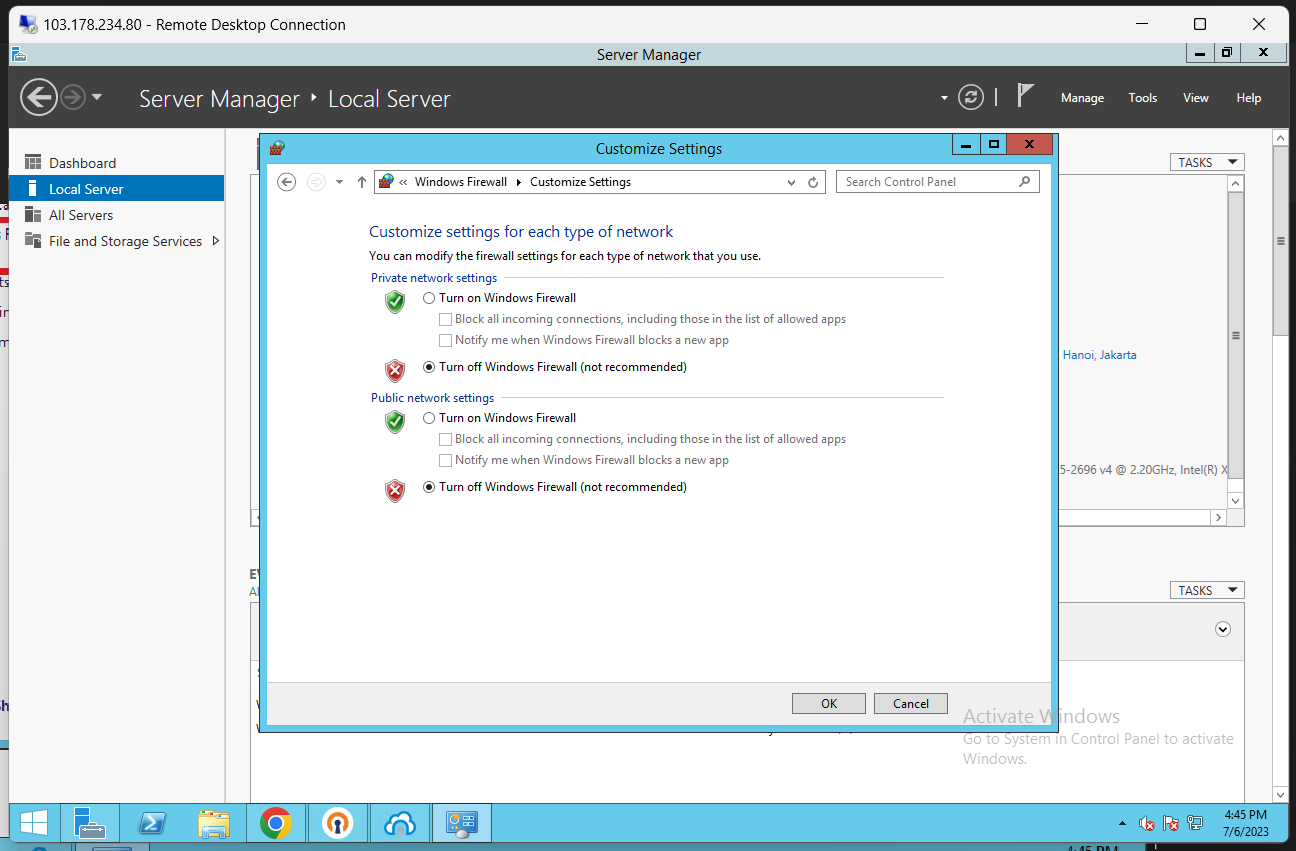Launch PowerShell from the taskbar
Image resolution: width=1296 pixels, height=851 pixels.
coord(152,823)
